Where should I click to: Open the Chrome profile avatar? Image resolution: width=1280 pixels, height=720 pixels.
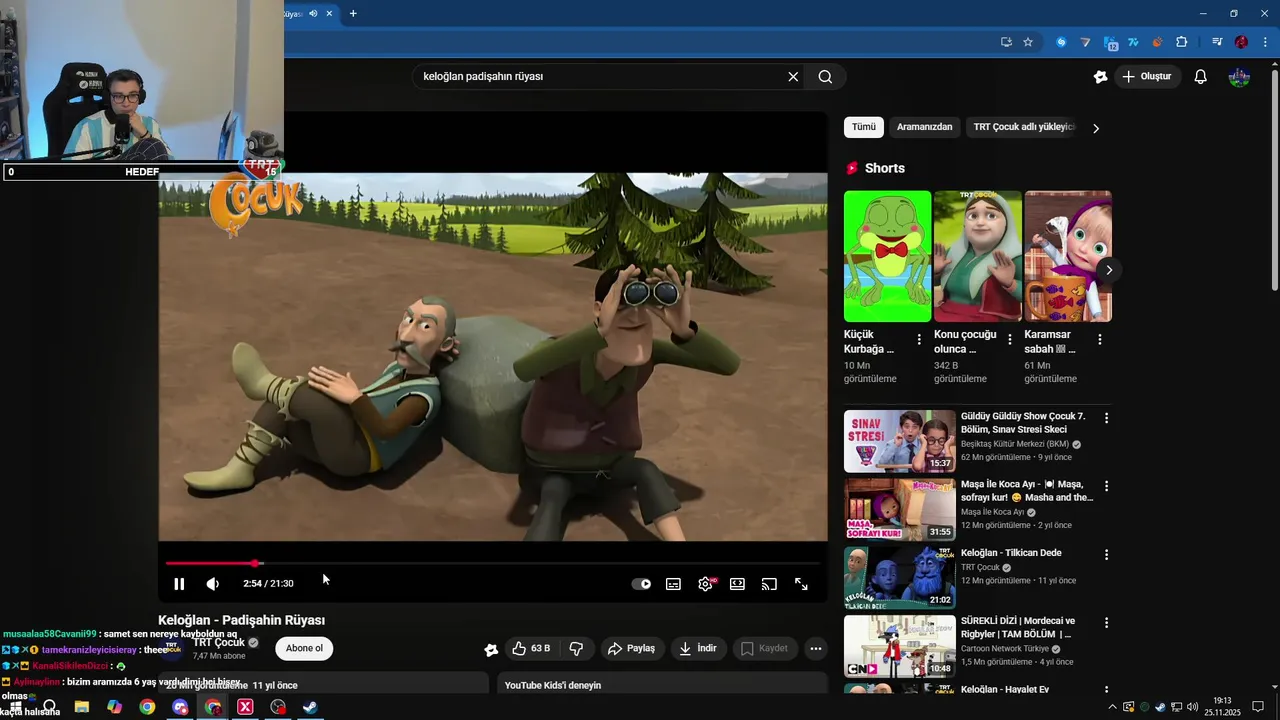pyautogui.click(x=1241, y=42)
